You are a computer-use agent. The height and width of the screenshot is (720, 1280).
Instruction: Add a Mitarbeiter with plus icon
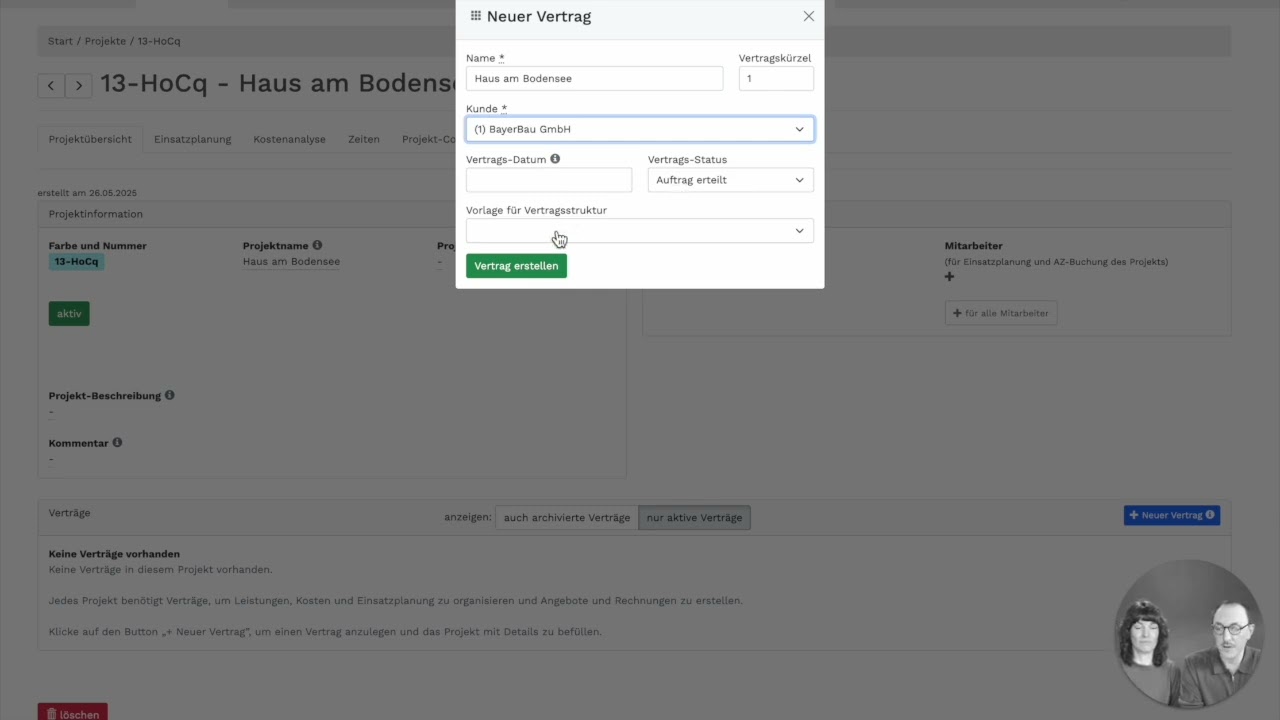pos(949,277)
